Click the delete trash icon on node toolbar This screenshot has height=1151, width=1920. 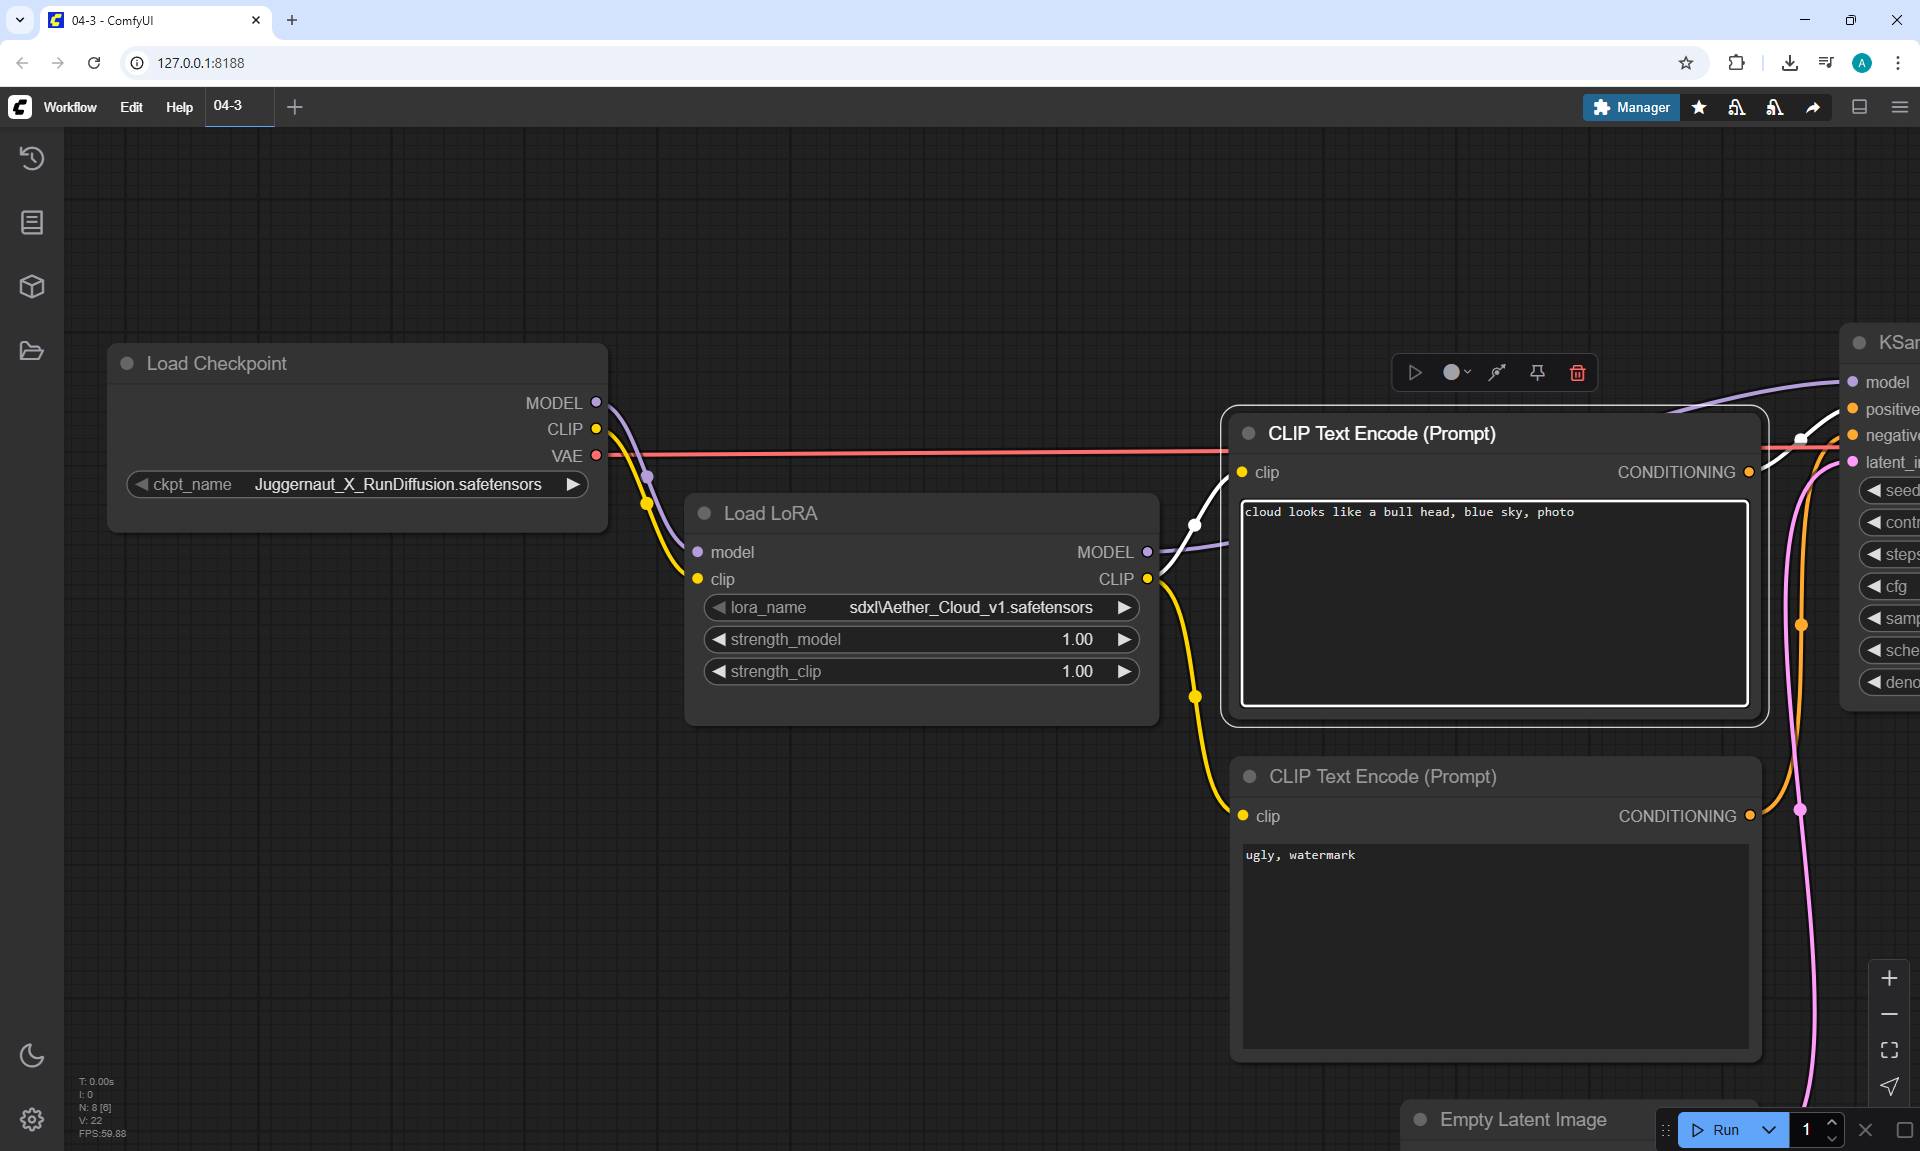coord(1577,373)
